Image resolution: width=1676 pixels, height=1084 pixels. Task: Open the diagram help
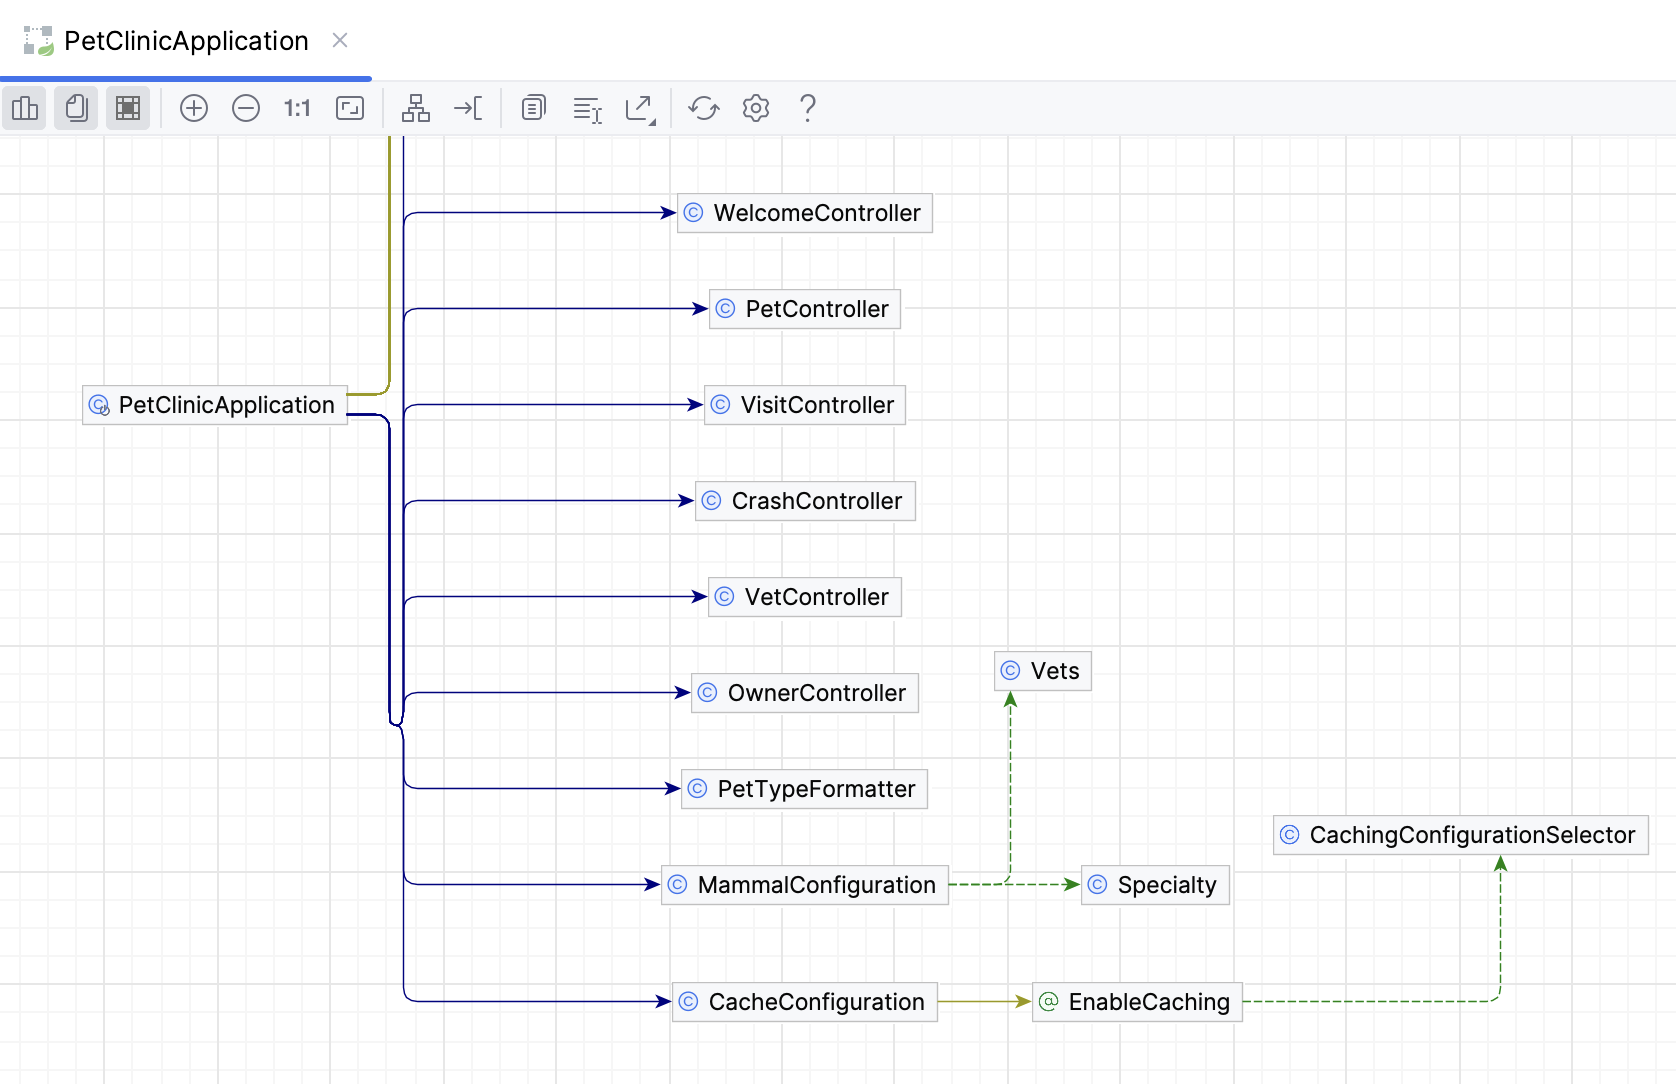click(807, 108)
